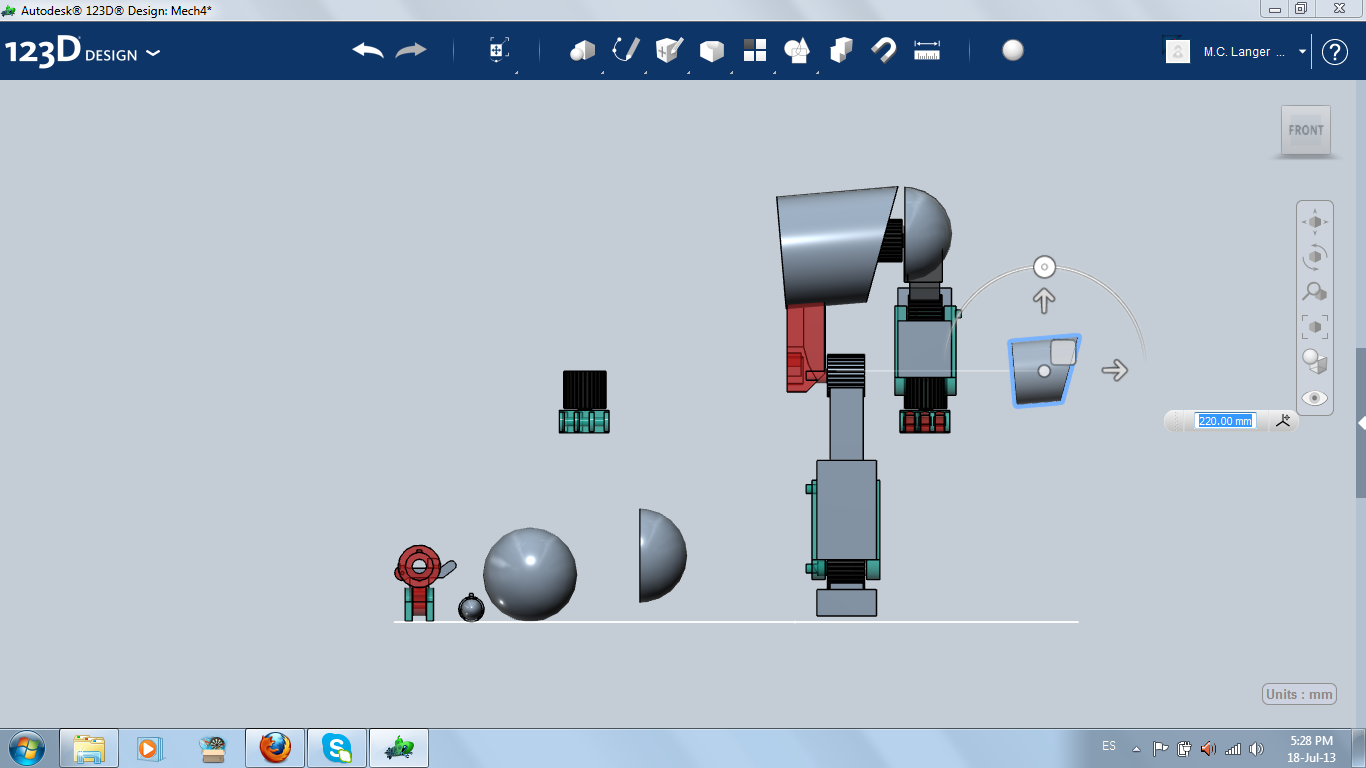
Task: Redo the undone action
Action: pyautogui.click(x=411, y=51)
